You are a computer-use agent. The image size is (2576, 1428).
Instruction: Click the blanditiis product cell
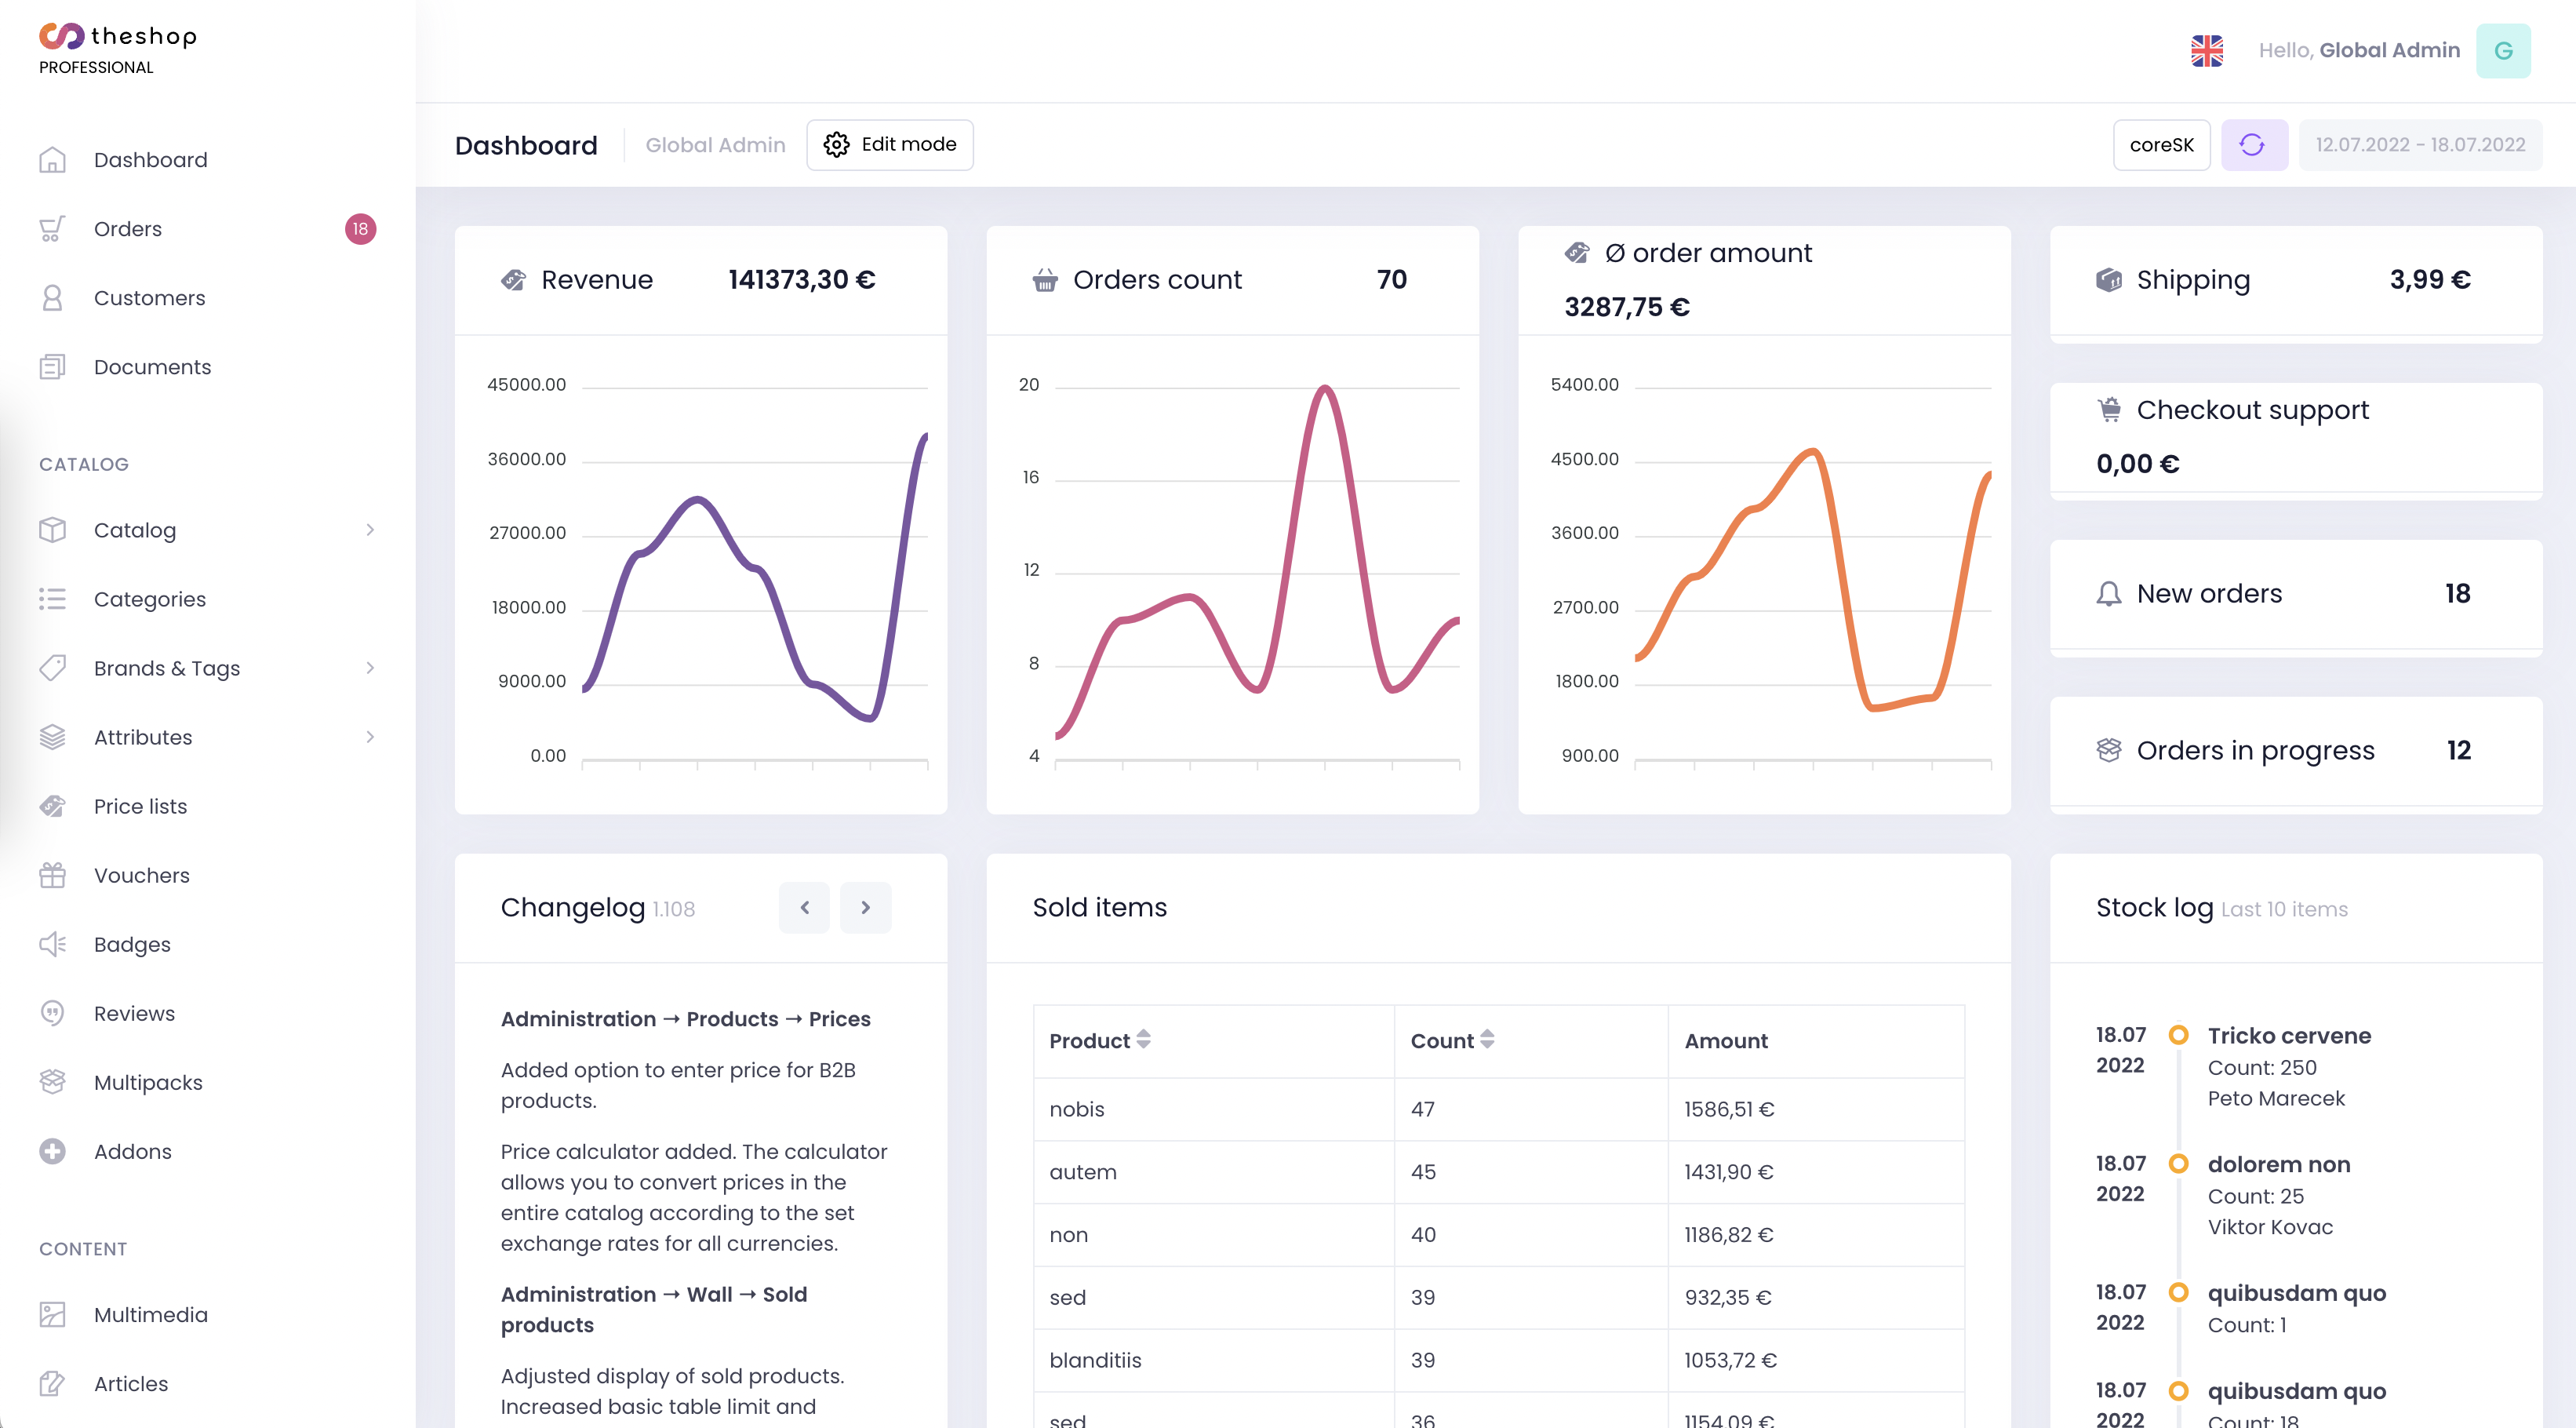1213,1360
